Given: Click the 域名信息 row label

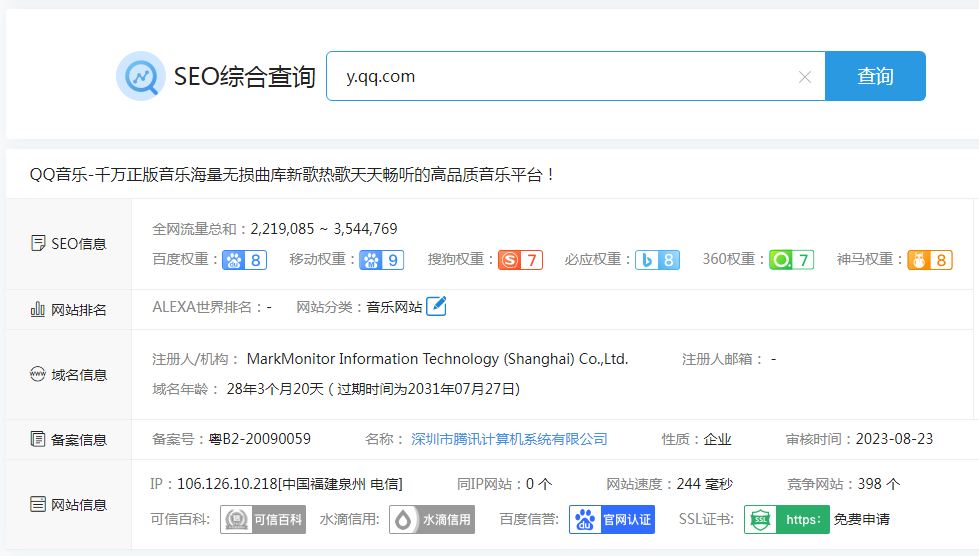Looking at the screenshot, I should point(79,374).
